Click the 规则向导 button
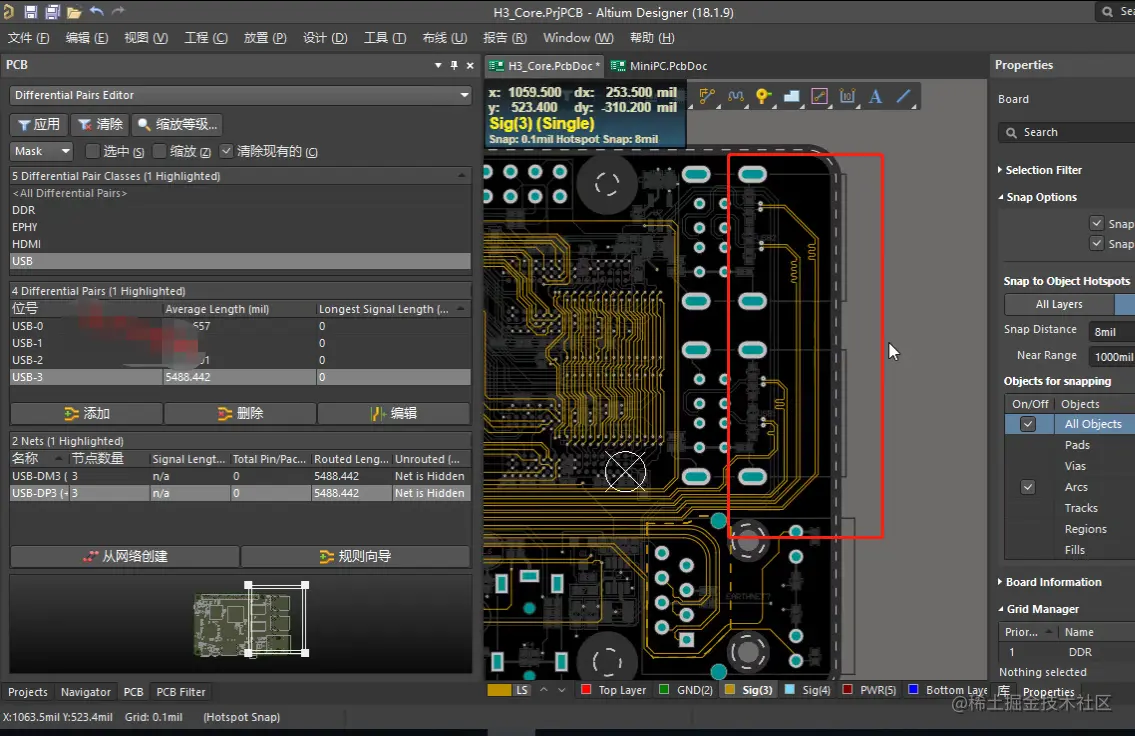Image resolution: width=1135 pixels, height=736 pixels. point(355,556)
